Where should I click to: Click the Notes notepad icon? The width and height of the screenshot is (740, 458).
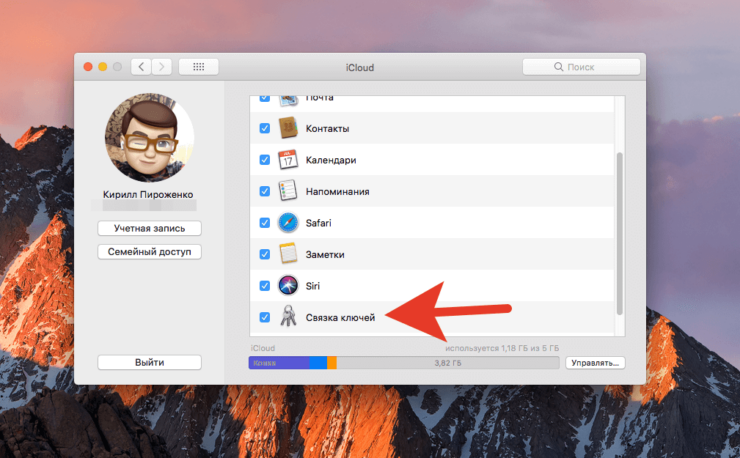[288, 254]
